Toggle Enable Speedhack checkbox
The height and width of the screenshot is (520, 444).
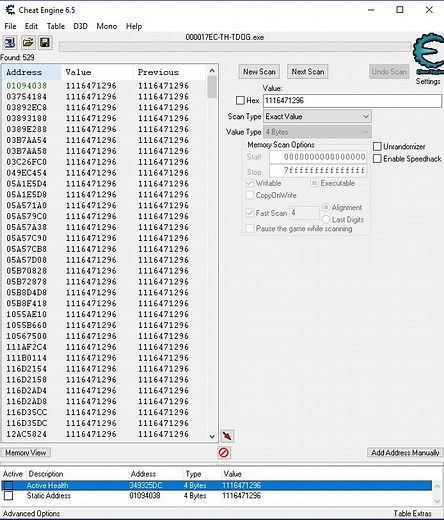(x=377, y=159)
